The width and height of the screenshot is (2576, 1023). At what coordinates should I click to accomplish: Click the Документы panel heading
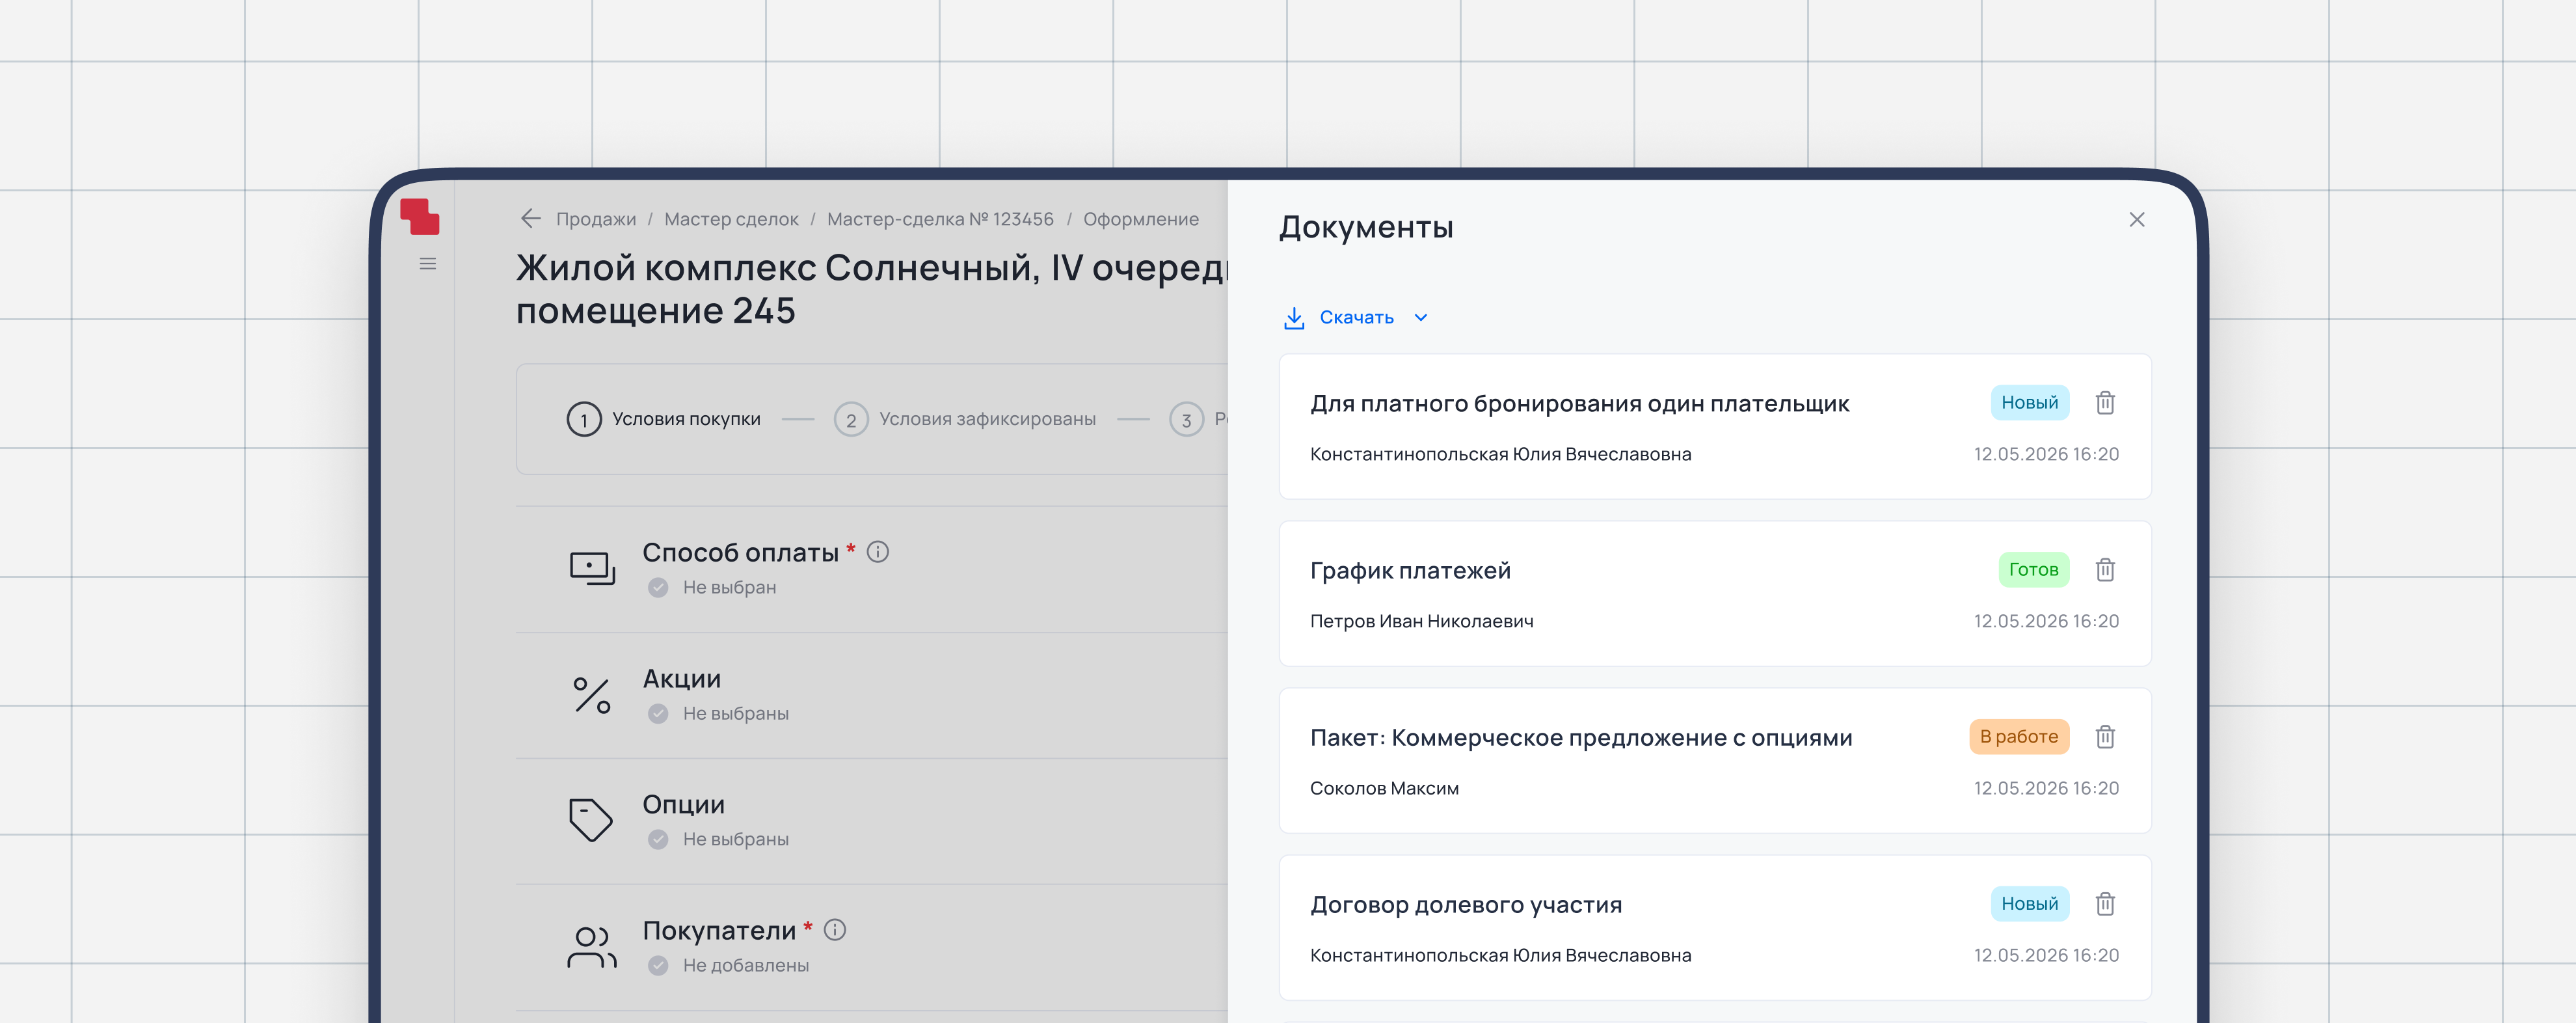coord(1366,227)
